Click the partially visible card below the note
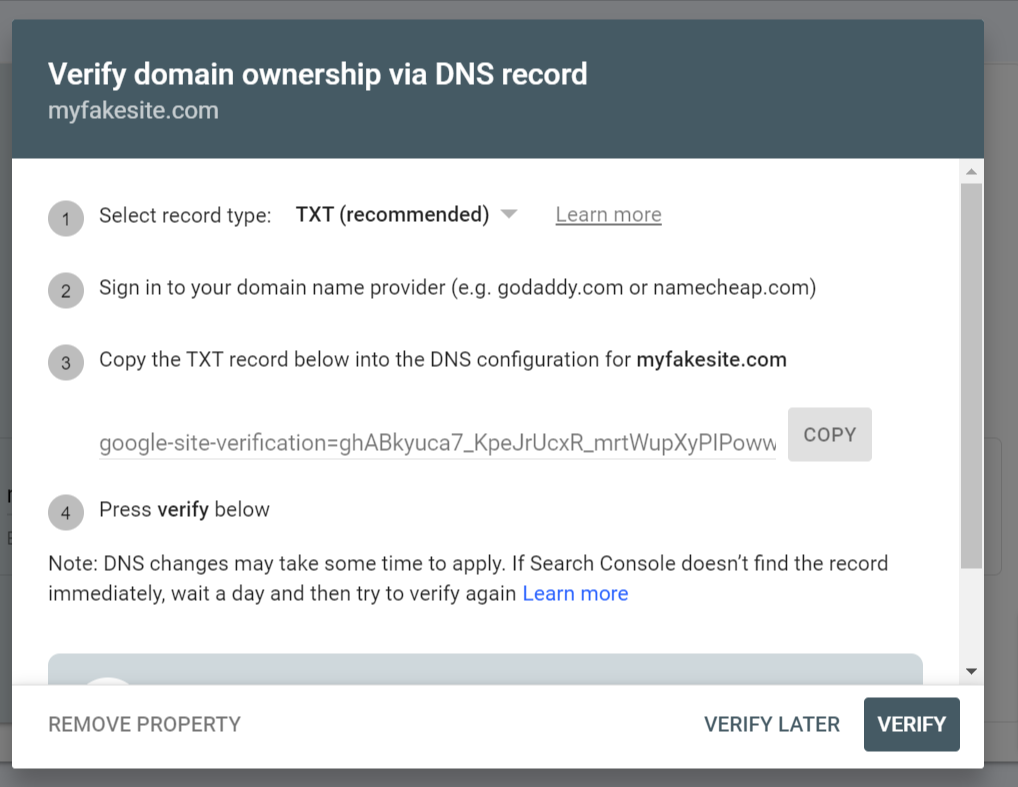This screenshot has height=787, width=1018. tap(485, 670)
